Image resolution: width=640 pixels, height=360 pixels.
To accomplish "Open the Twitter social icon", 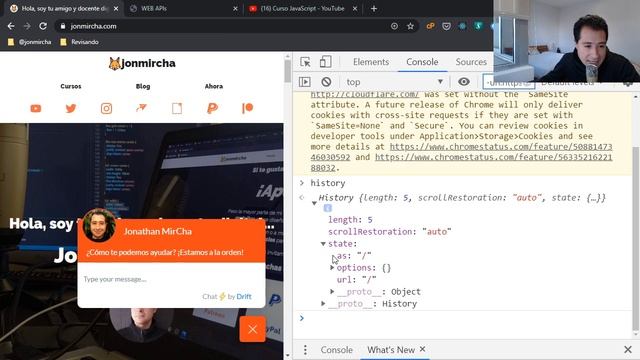I will 71,108.
